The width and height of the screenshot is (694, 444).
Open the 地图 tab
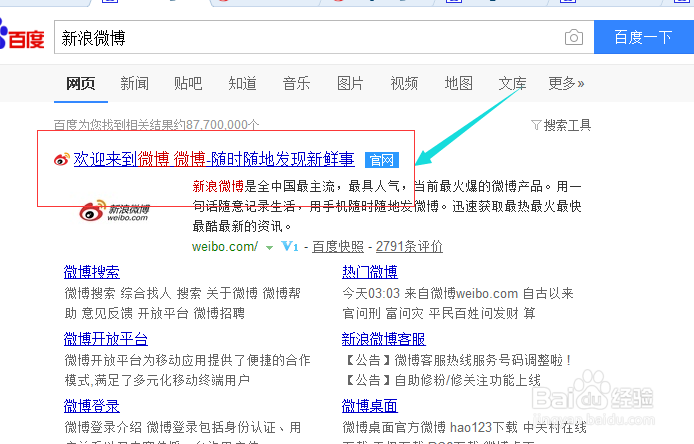(x=459, y=83)
